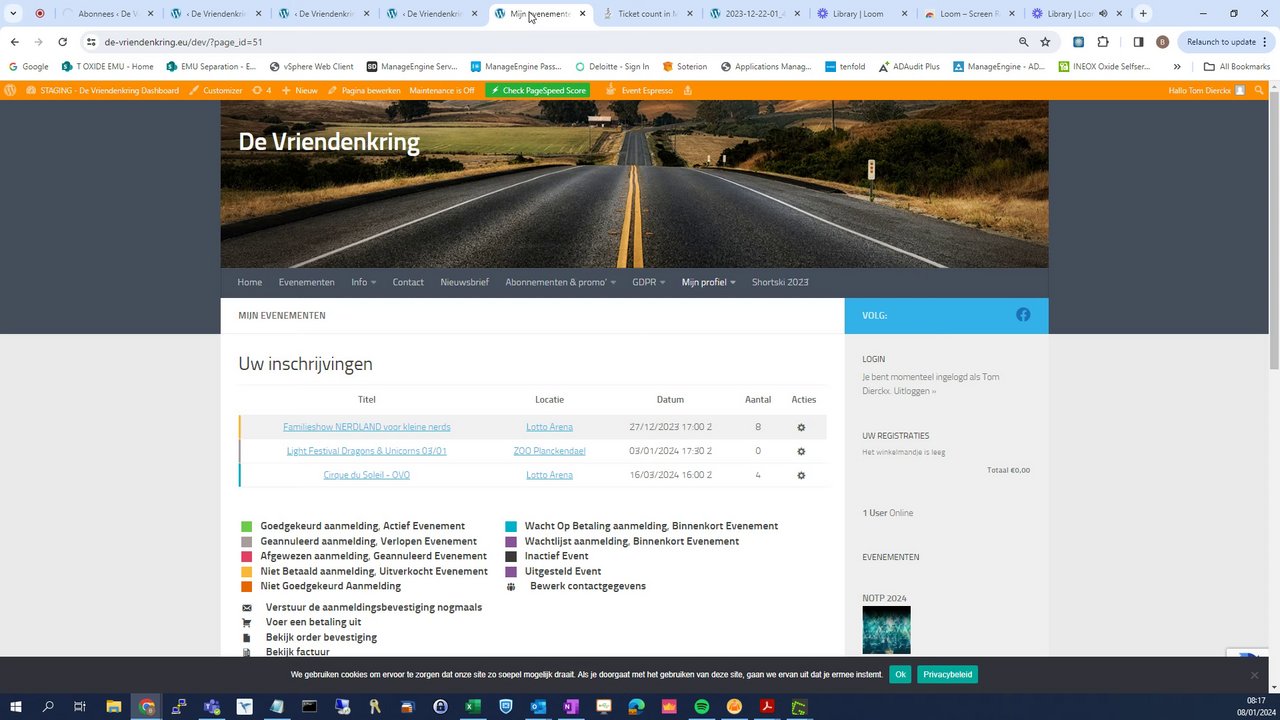Open Light Festival Dragons & Unicorns link
1280x720 pixels.
pos(366,451)
